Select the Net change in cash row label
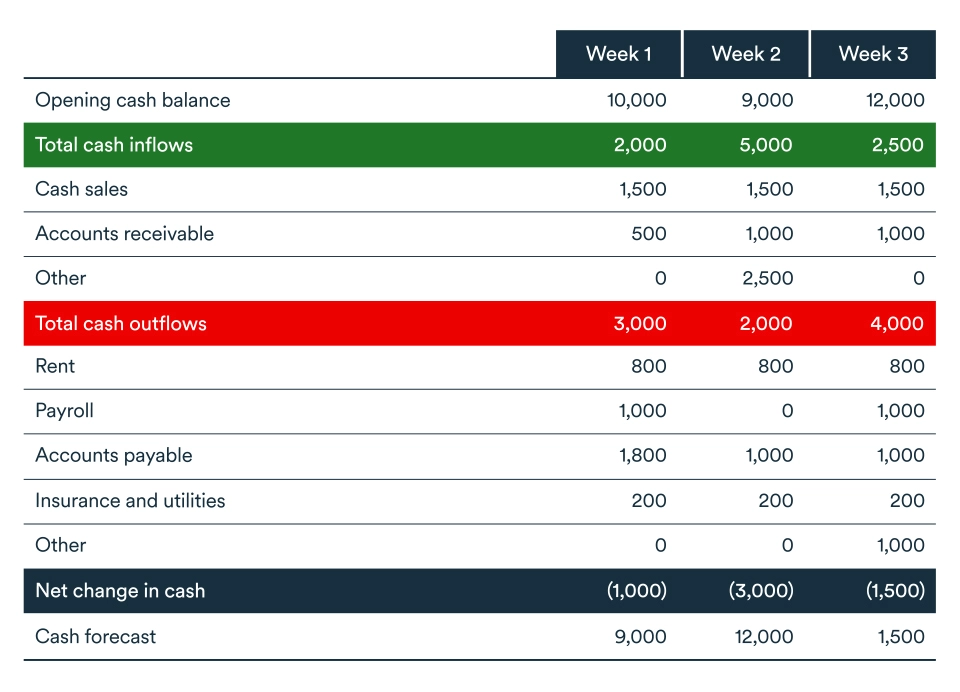The height and width of the screenshot is (692, 960). click(120, 591)
